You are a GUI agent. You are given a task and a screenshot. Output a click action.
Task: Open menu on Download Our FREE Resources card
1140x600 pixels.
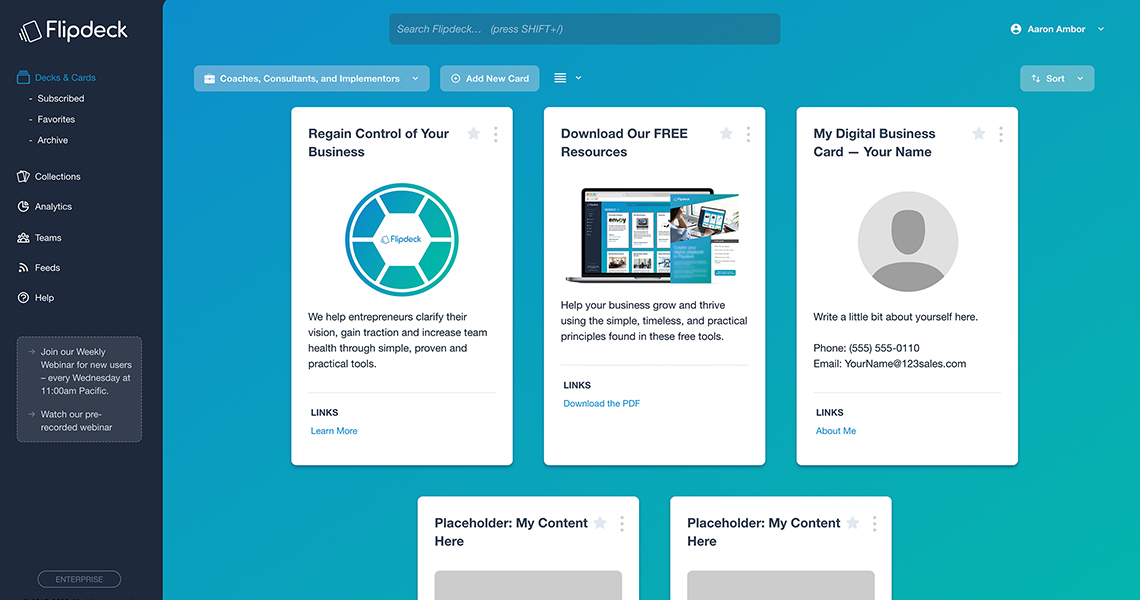[x=748, y=134]
